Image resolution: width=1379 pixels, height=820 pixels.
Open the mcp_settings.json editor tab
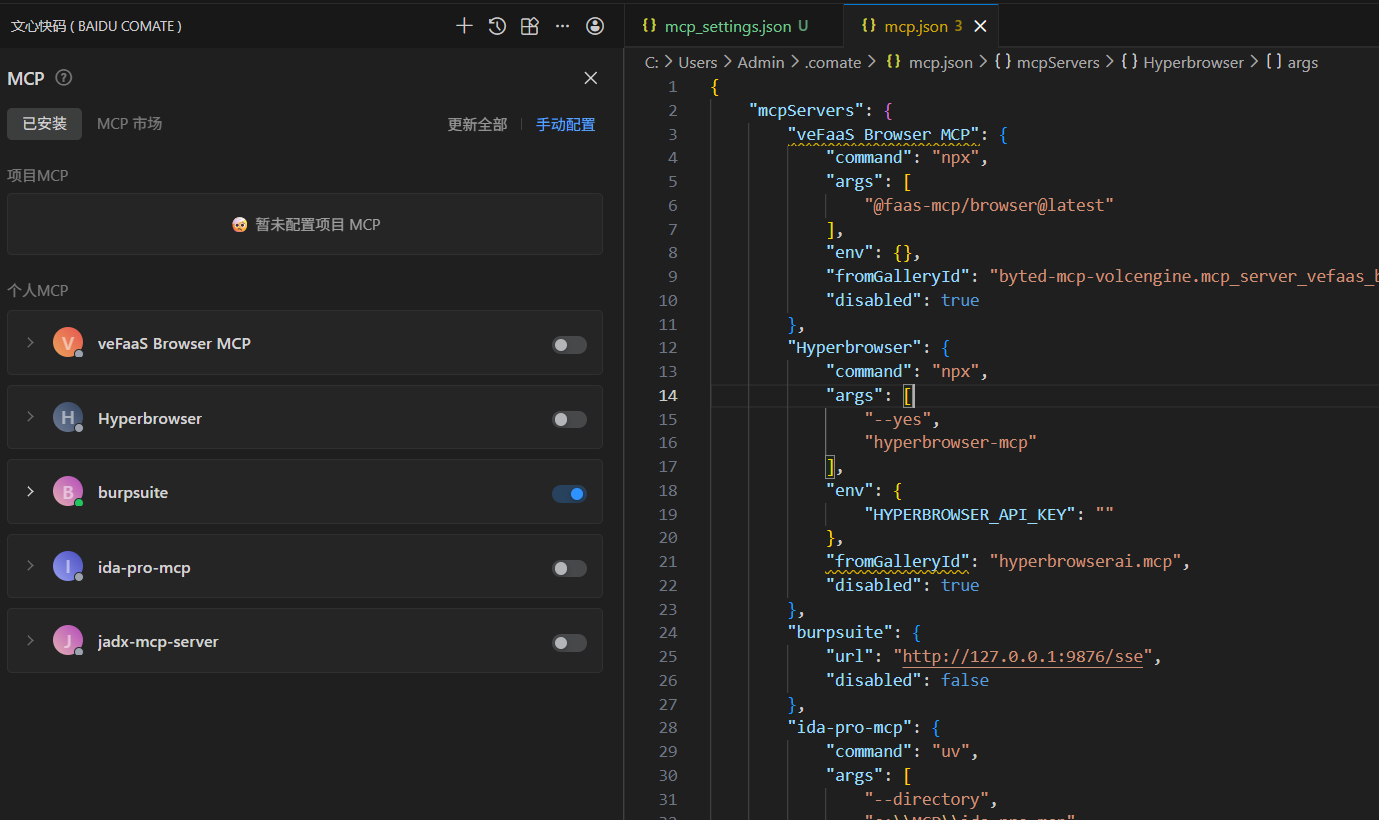[727, 26]
